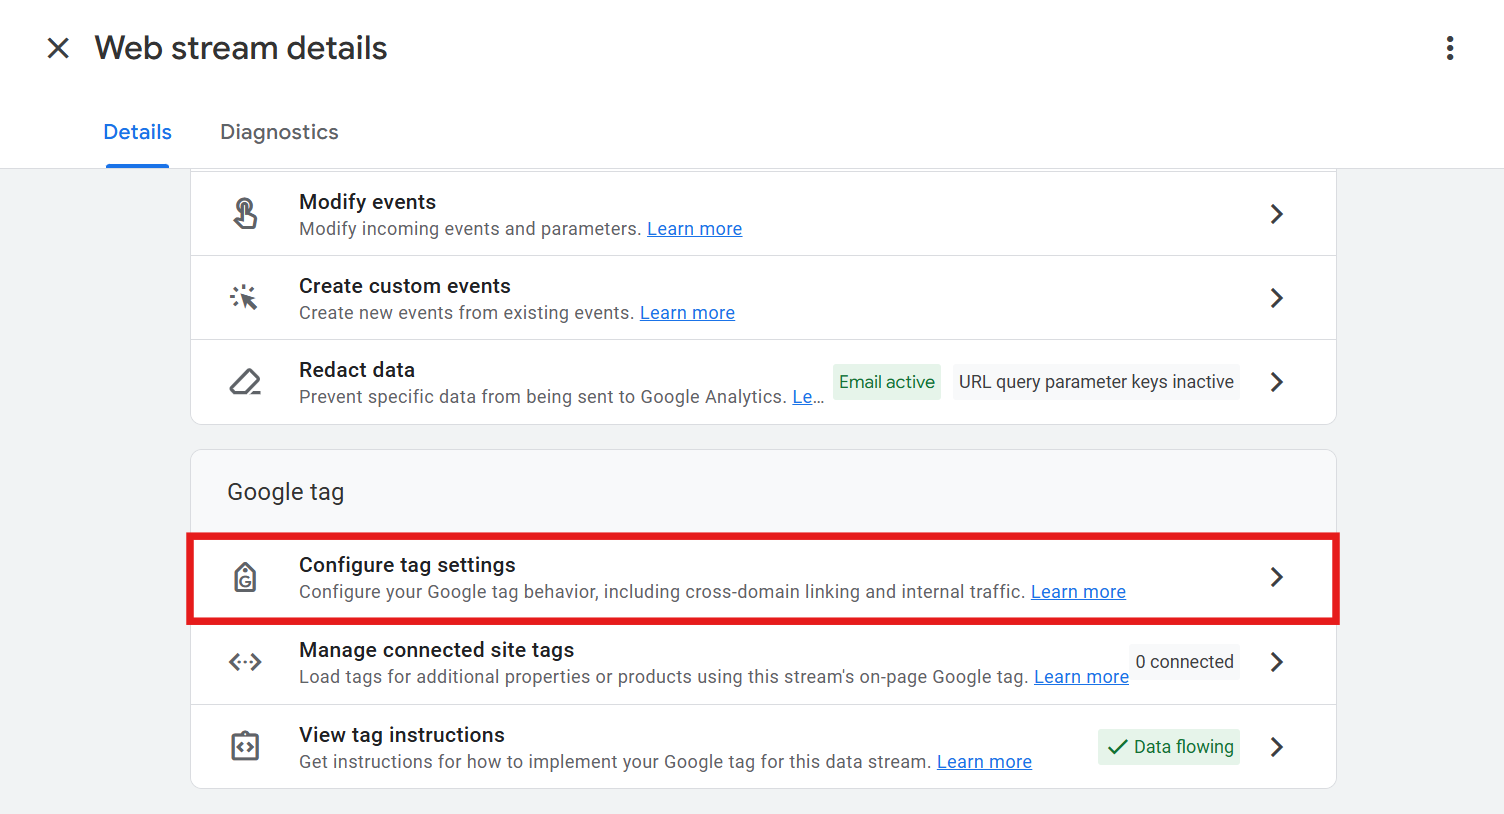Expand the View tag instructions chevron
This screenshot has height=814, width=1504.
click(1276, 747)
